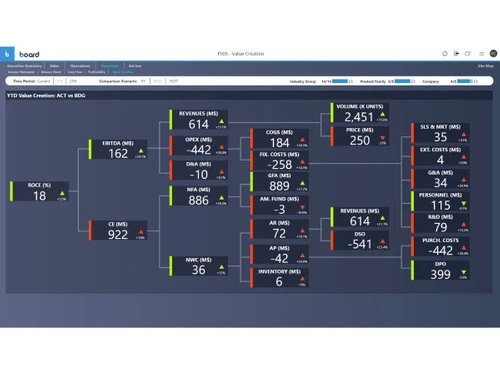Switch to the Operations tab

click(x=80, y=66)
